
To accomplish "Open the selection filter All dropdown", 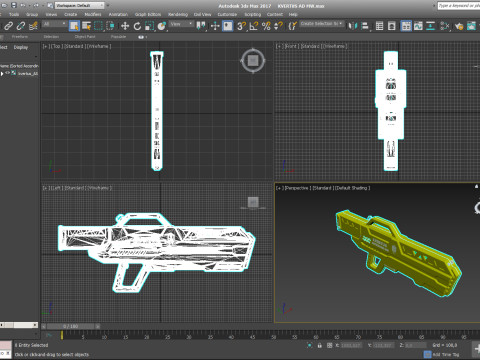I will point(54,24).
